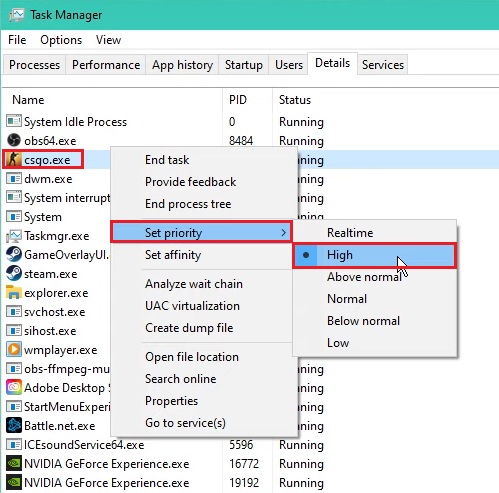The height and width of the screenshot is (493, 499).
Task: Click the obs-ffmpeg-mux process icon
Action: 14,368
